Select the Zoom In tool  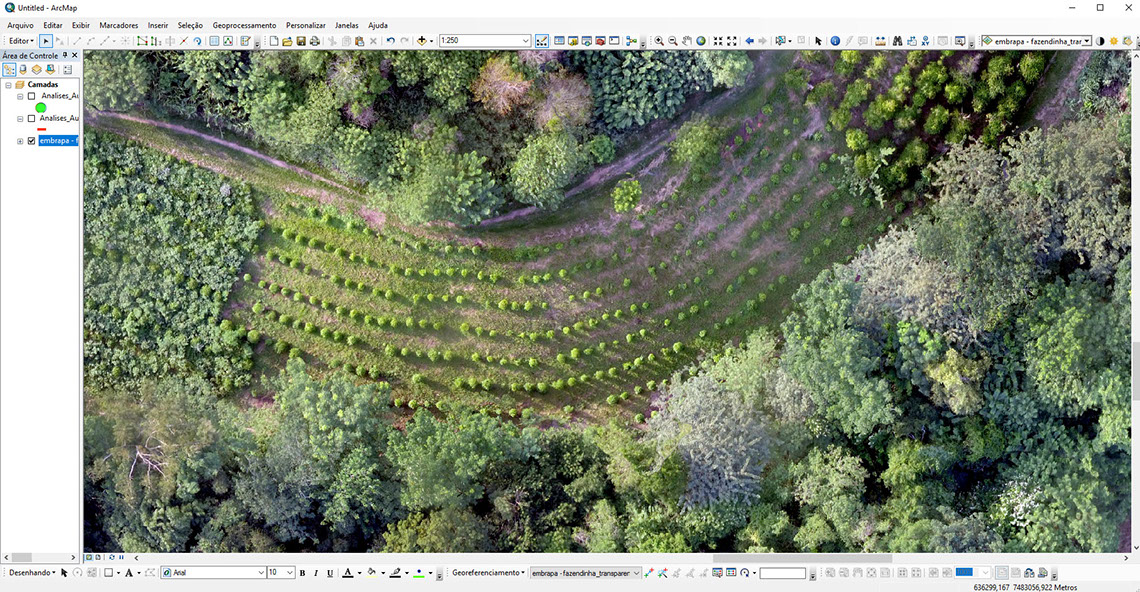658,41
